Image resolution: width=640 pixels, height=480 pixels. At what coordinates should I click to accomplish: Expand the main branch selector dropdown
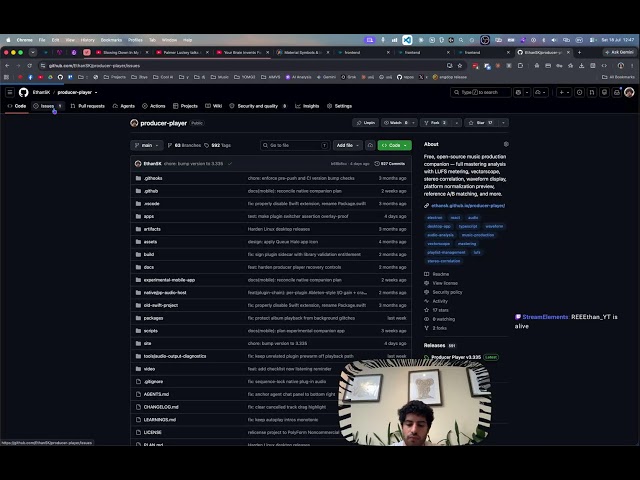coord(147,145)
